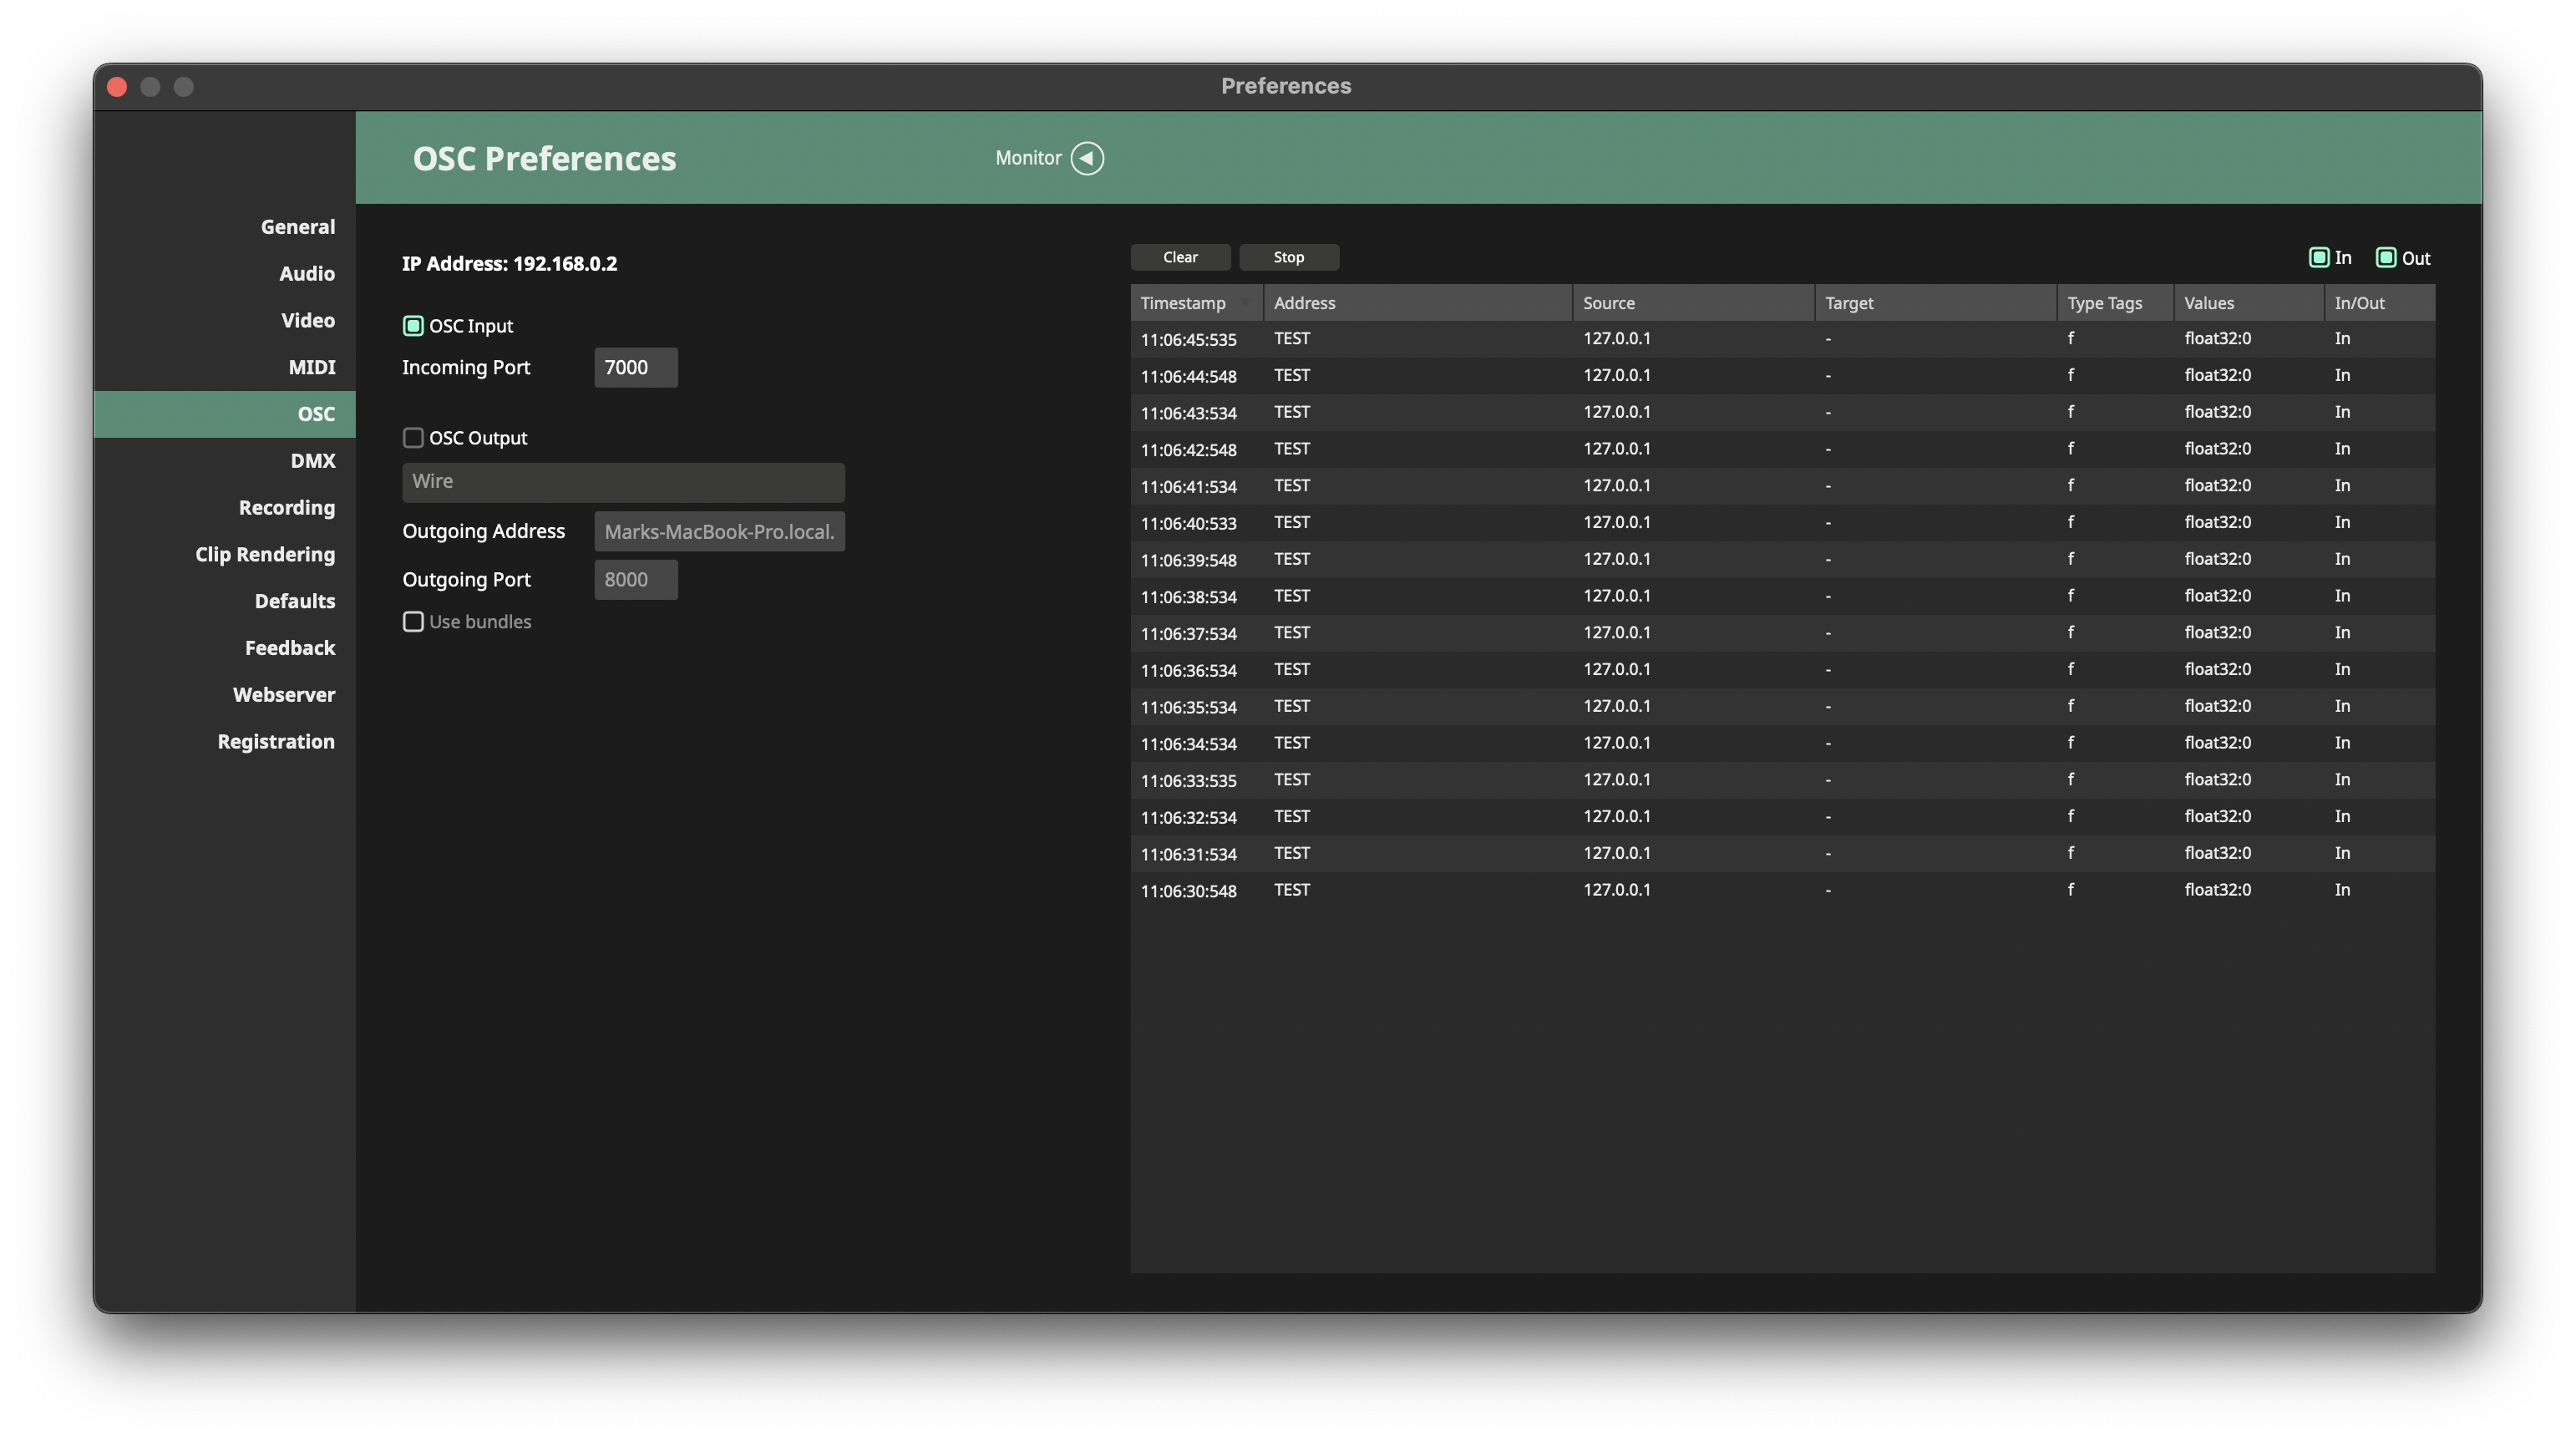Viewport: 2576px width, 1437px height.
Task: Enable the OSC Output checkbox
Action: tap(413, 438)
